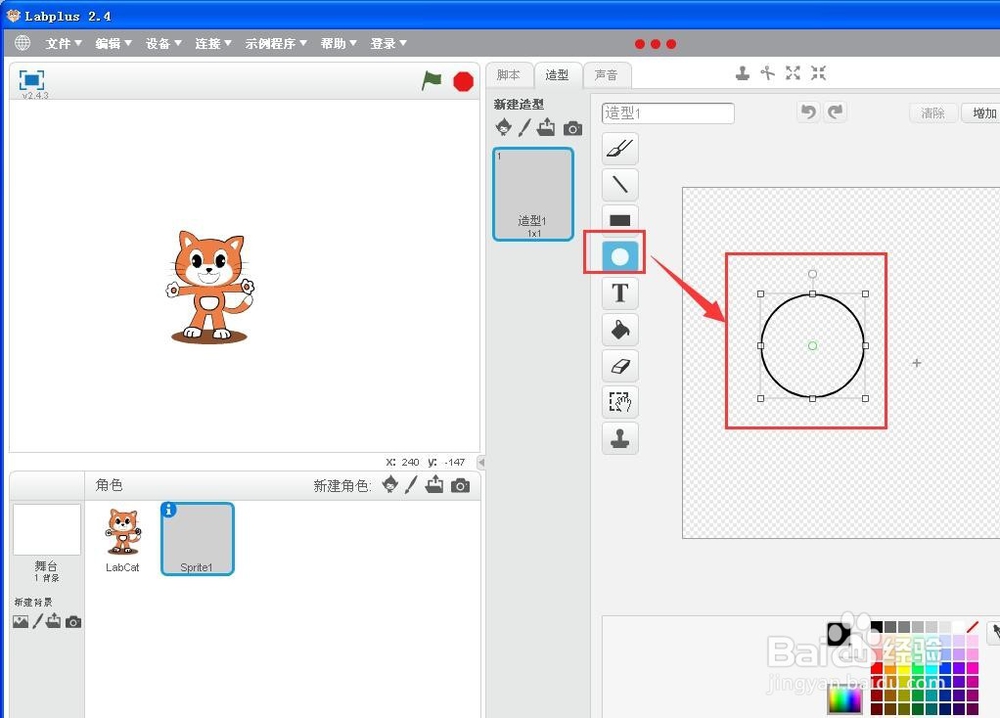Undo the last paint action
Screen dimensions: 1000x718
pos(808,112)
